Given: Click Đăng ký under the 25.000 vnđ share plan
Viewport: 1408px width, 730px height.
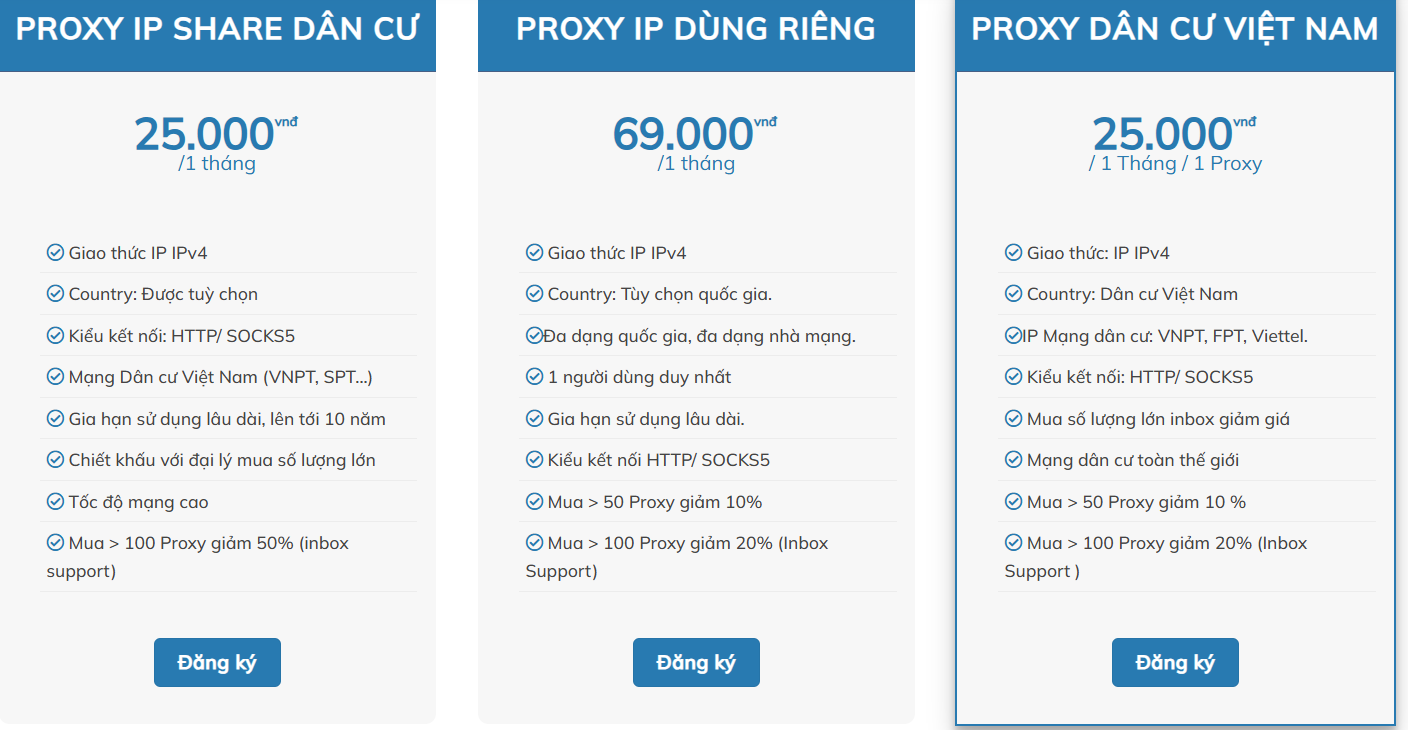Looking at the screenshot, I should coord(217,662).
